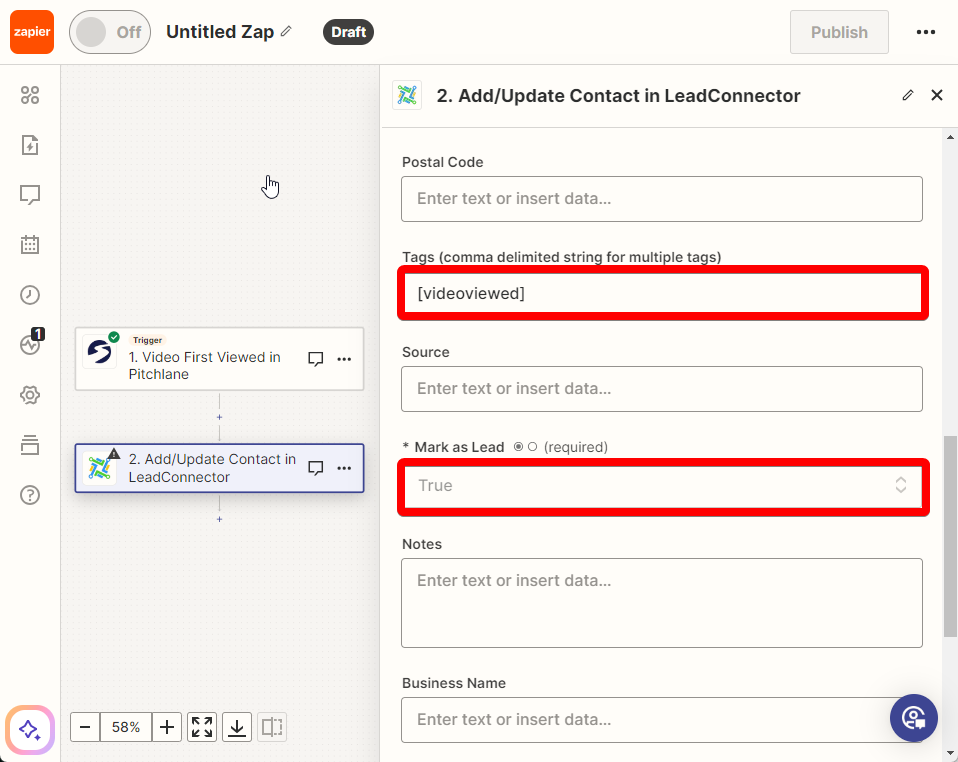Open the versions stack sidebar icon
Image resolution: width=958 pixels, height=762 pixels.
tap(30, 445)
